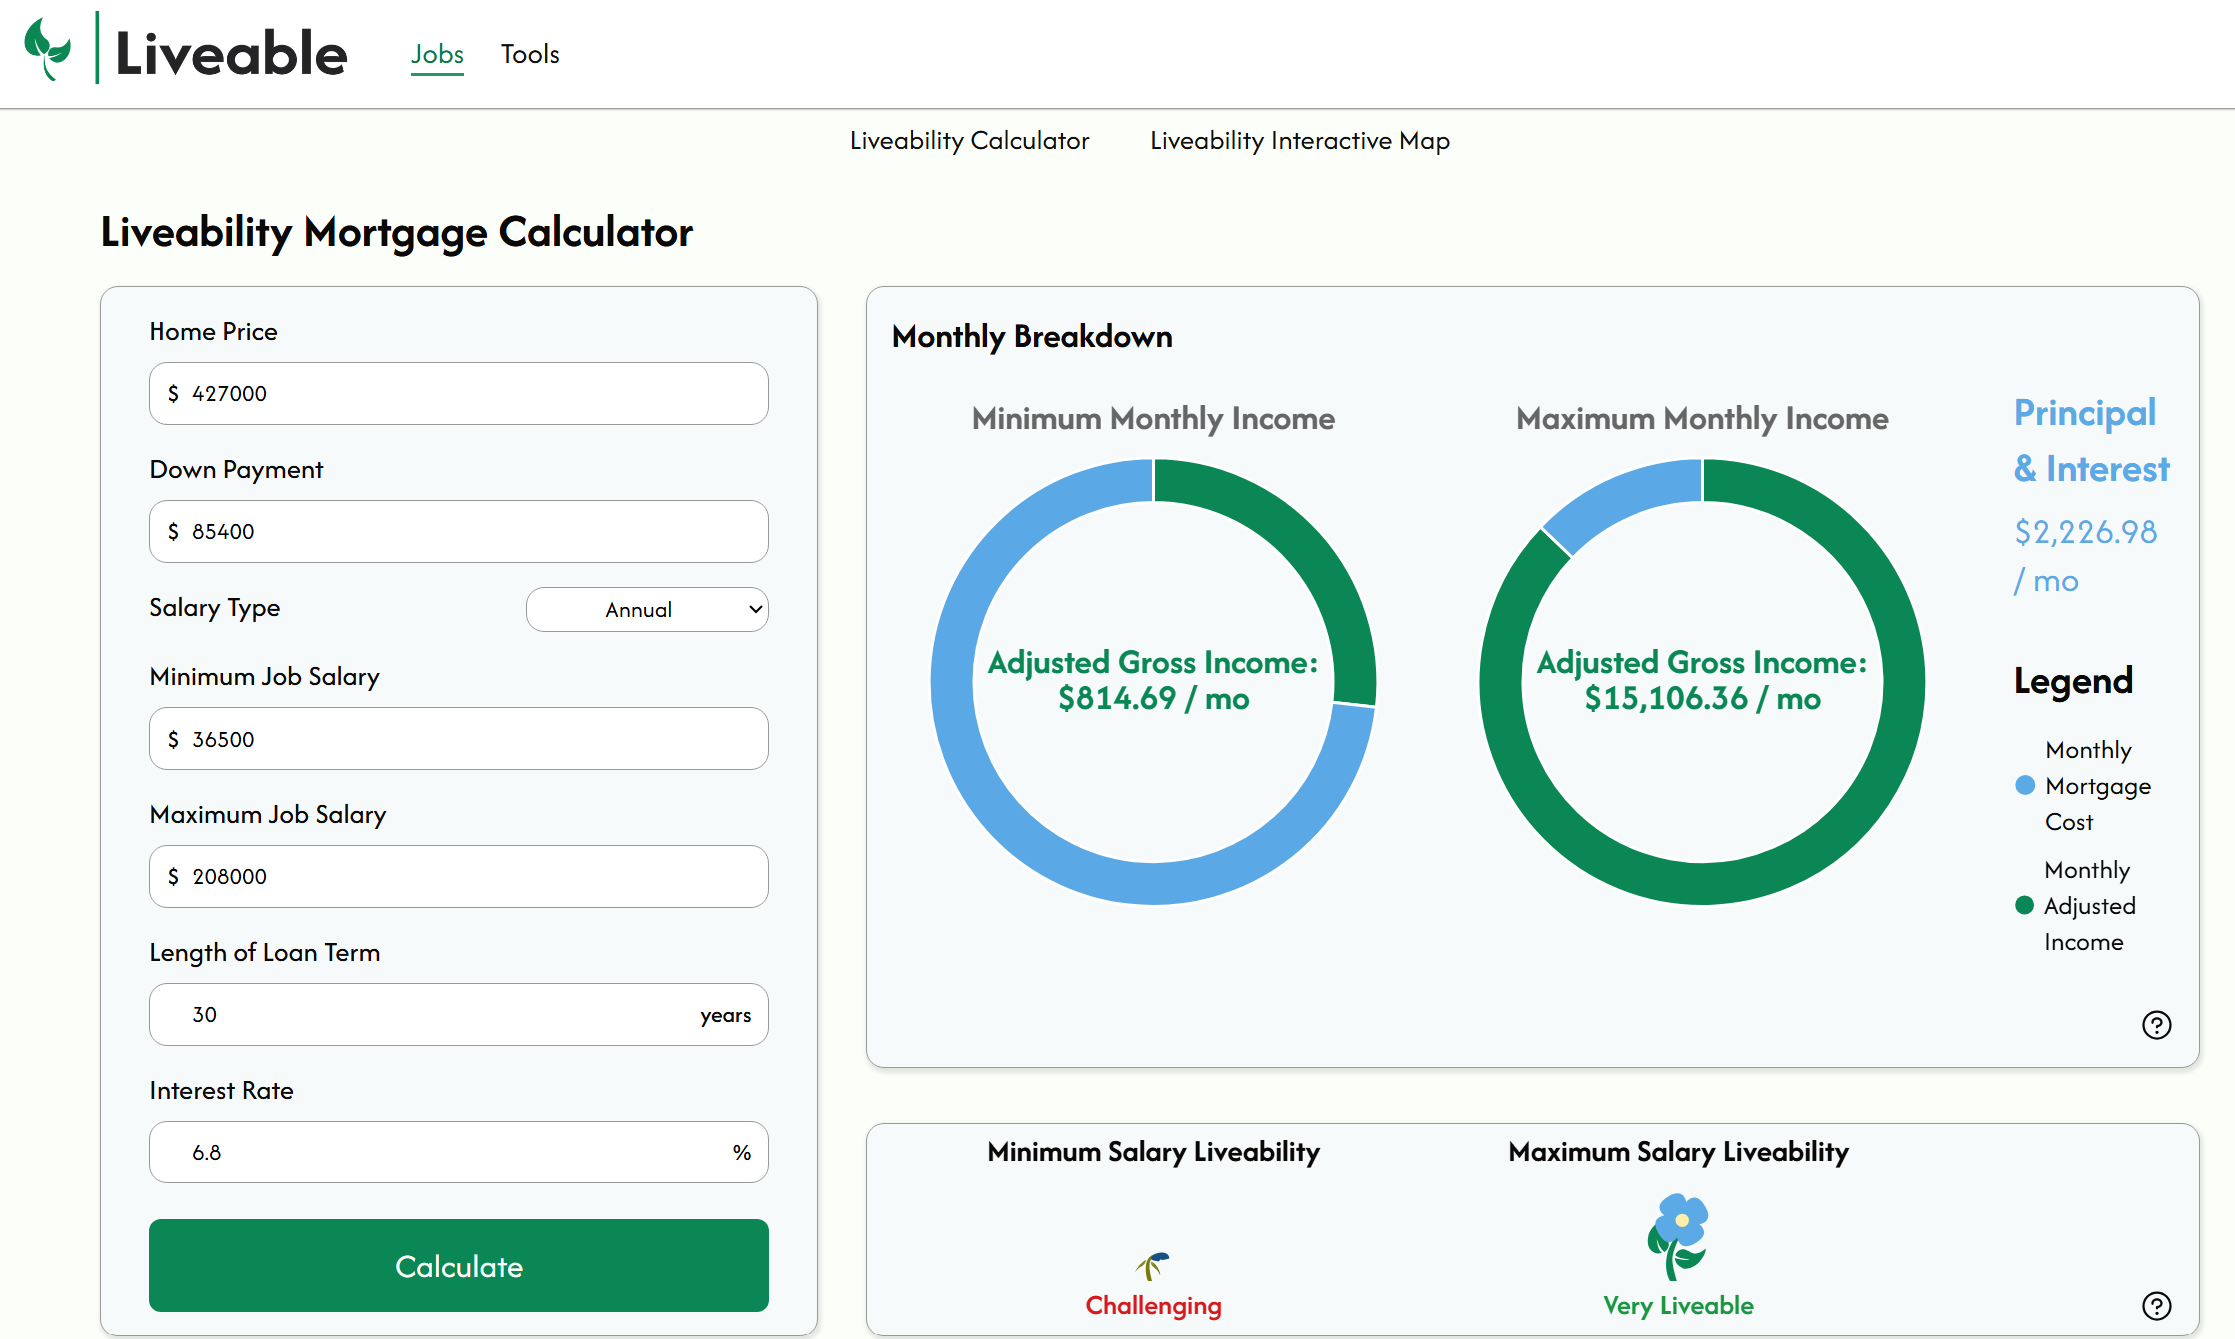Focus the Minimum Job Salary field
The width and height of the screenshot is (2235, 1339).
coord(459,739)
